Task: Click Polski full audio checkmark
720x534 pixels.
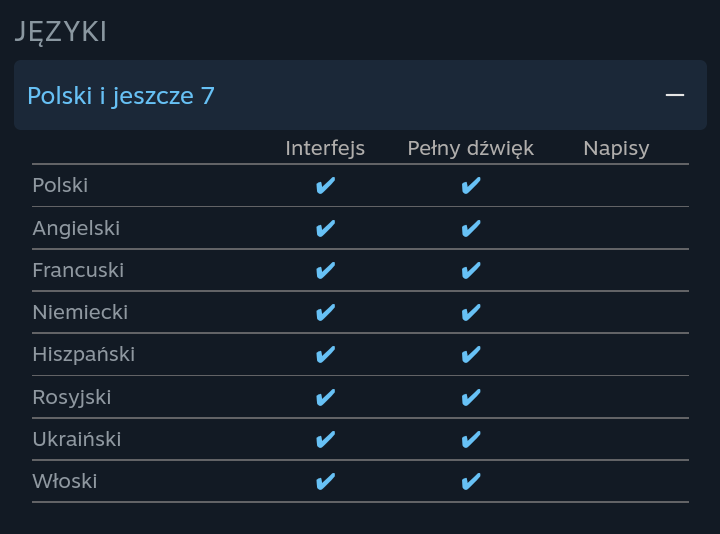Action: click(471, 186)
